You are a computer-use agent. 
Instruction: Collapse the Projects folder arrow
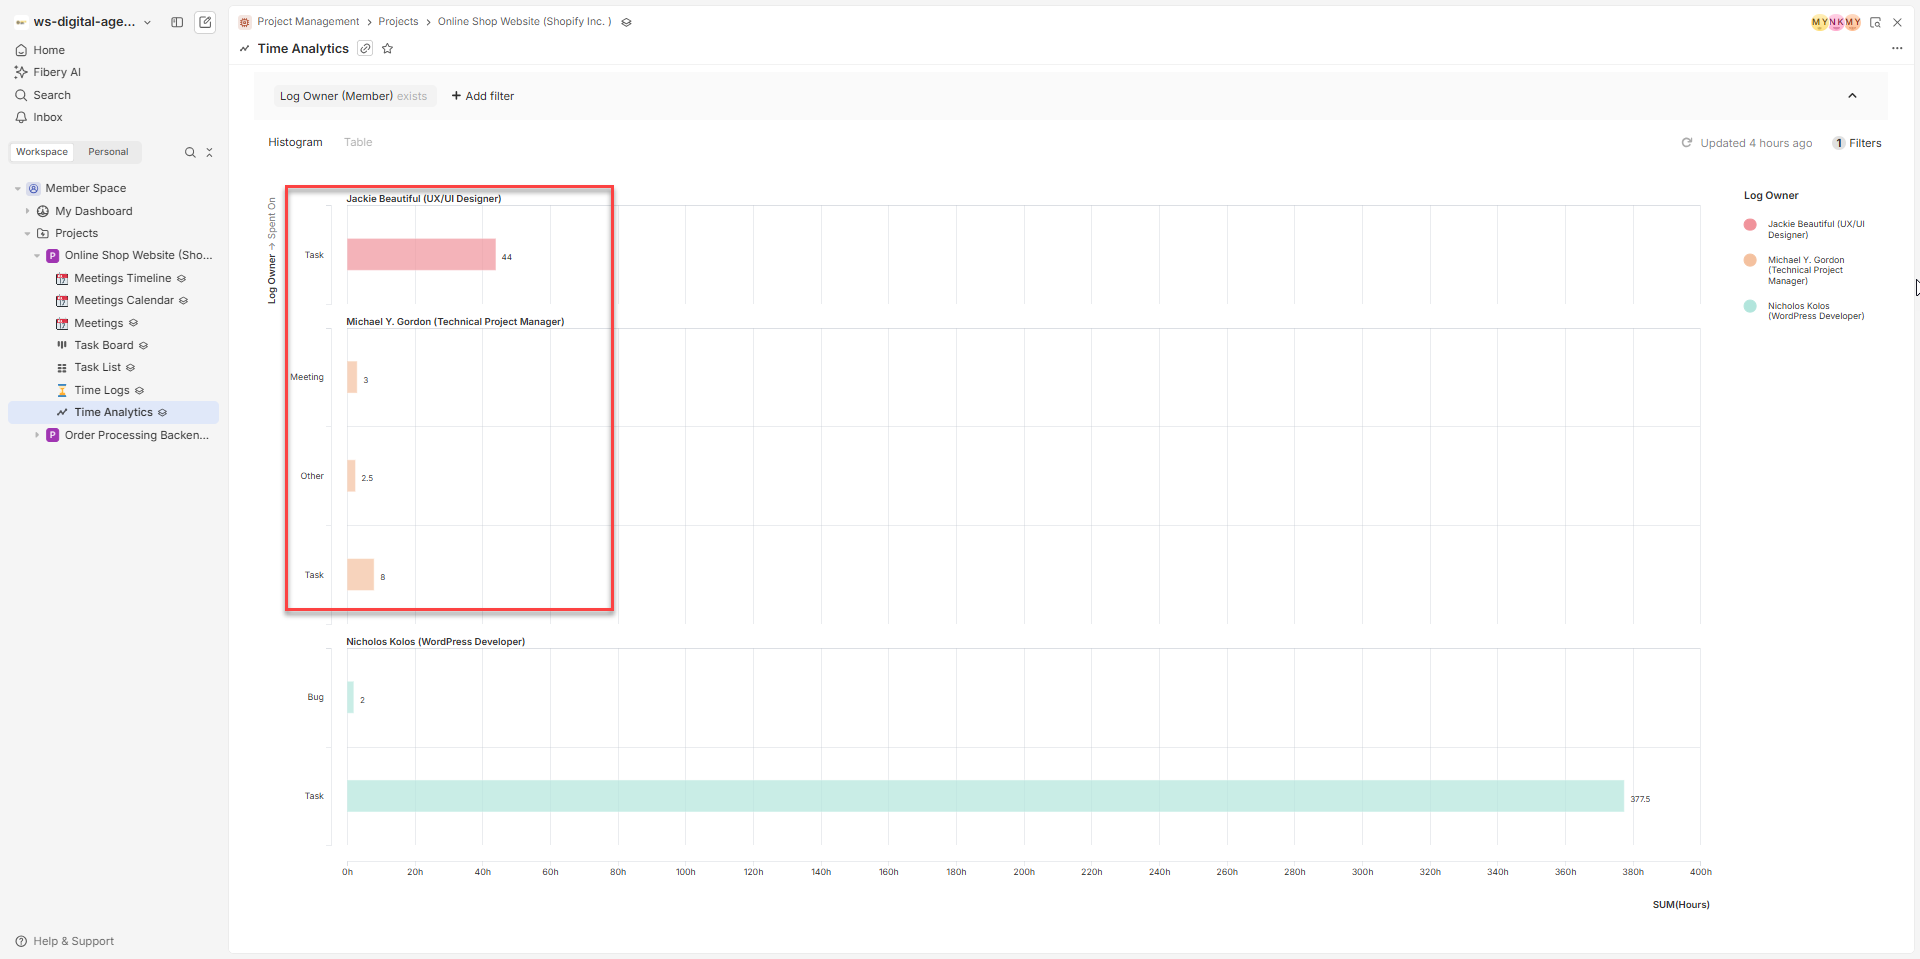click(27, 233)
